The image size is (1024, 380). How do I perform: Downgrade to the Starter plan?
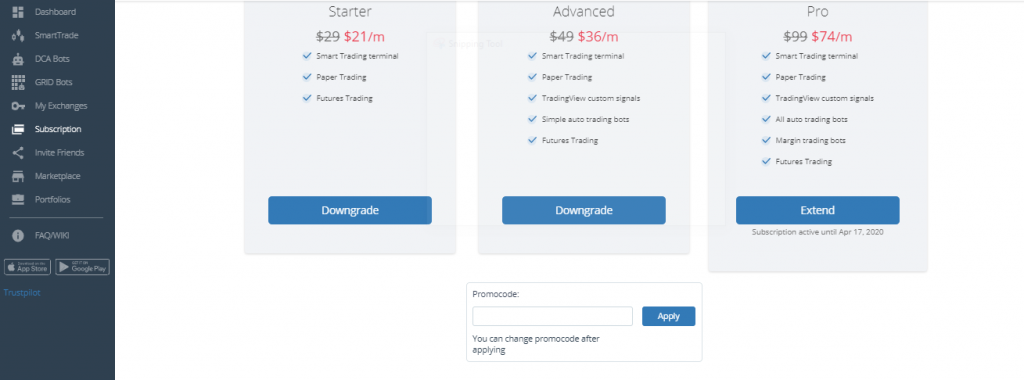click(x=350, y=210)
